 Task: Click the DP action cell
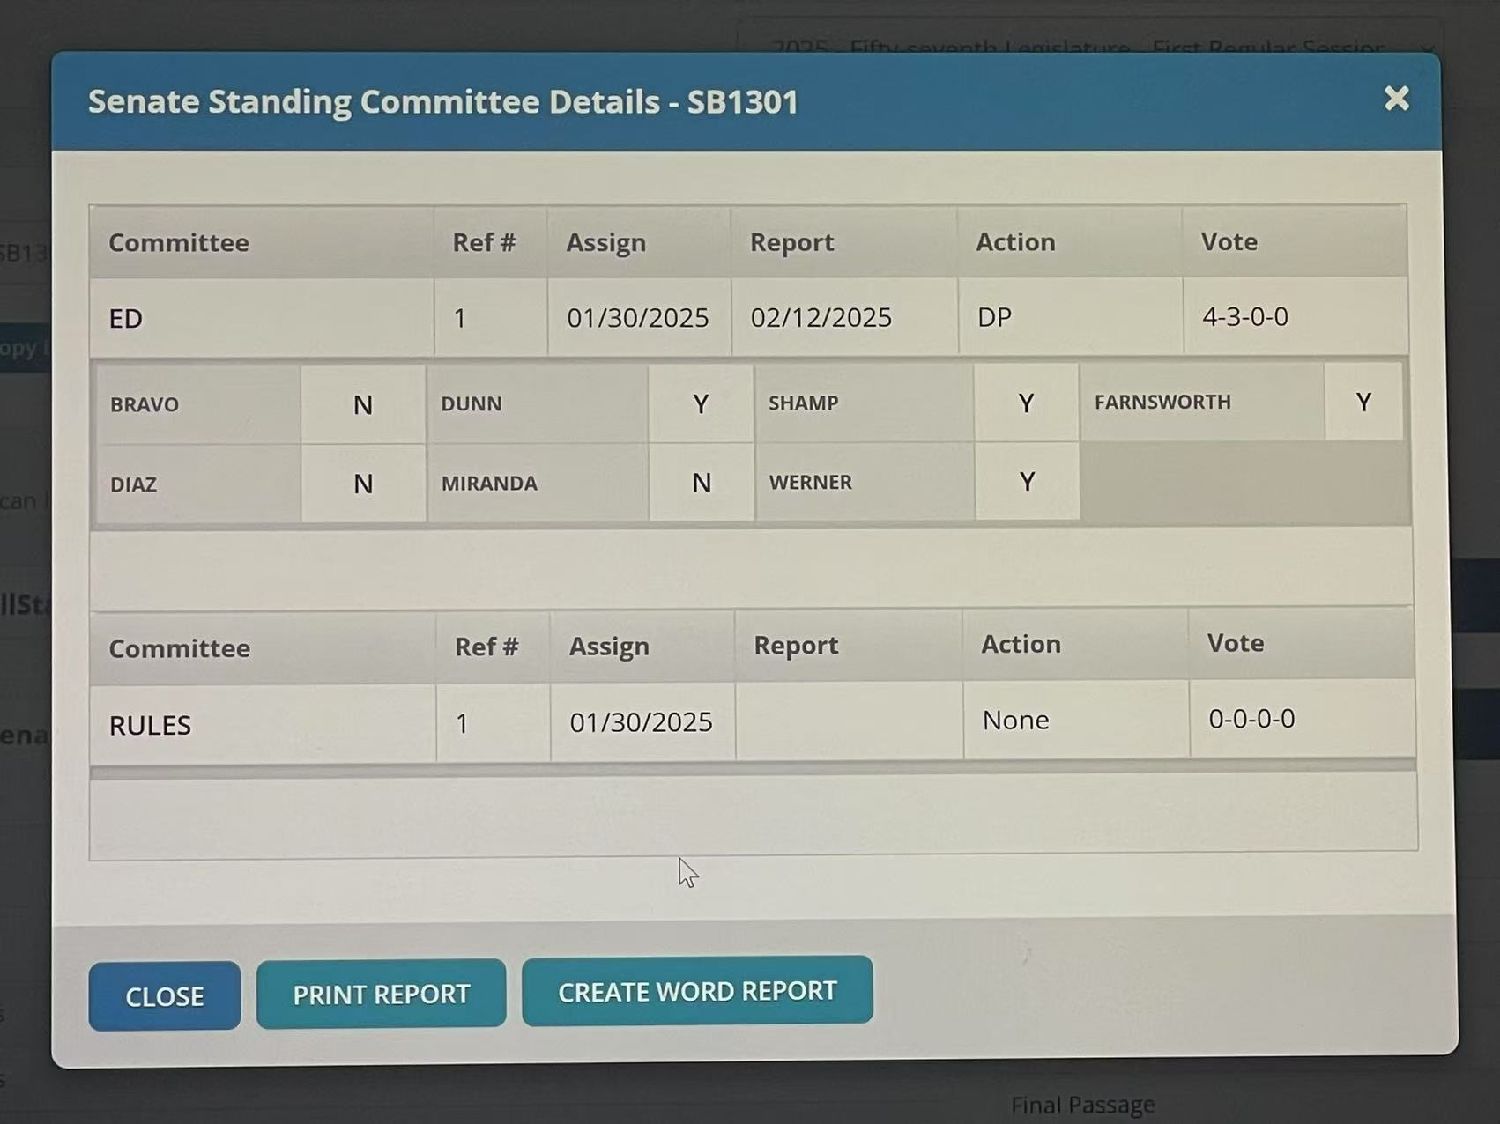(x=994, y=318)
